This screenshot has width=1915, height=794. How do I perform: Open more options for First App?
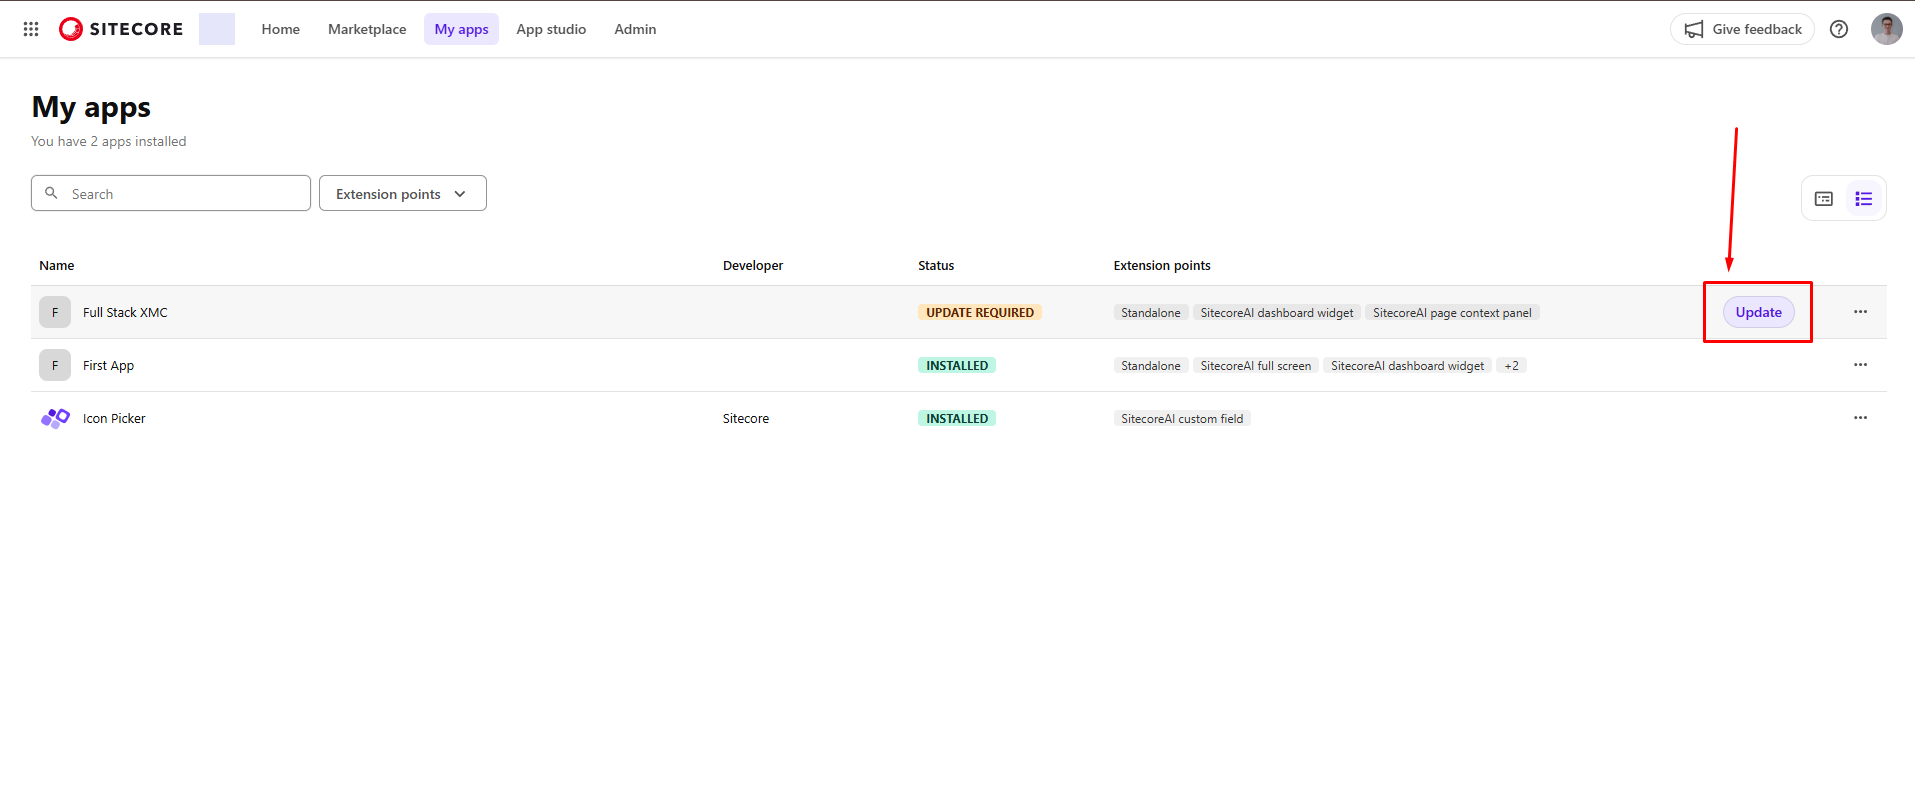click(x=1860, y=365)
